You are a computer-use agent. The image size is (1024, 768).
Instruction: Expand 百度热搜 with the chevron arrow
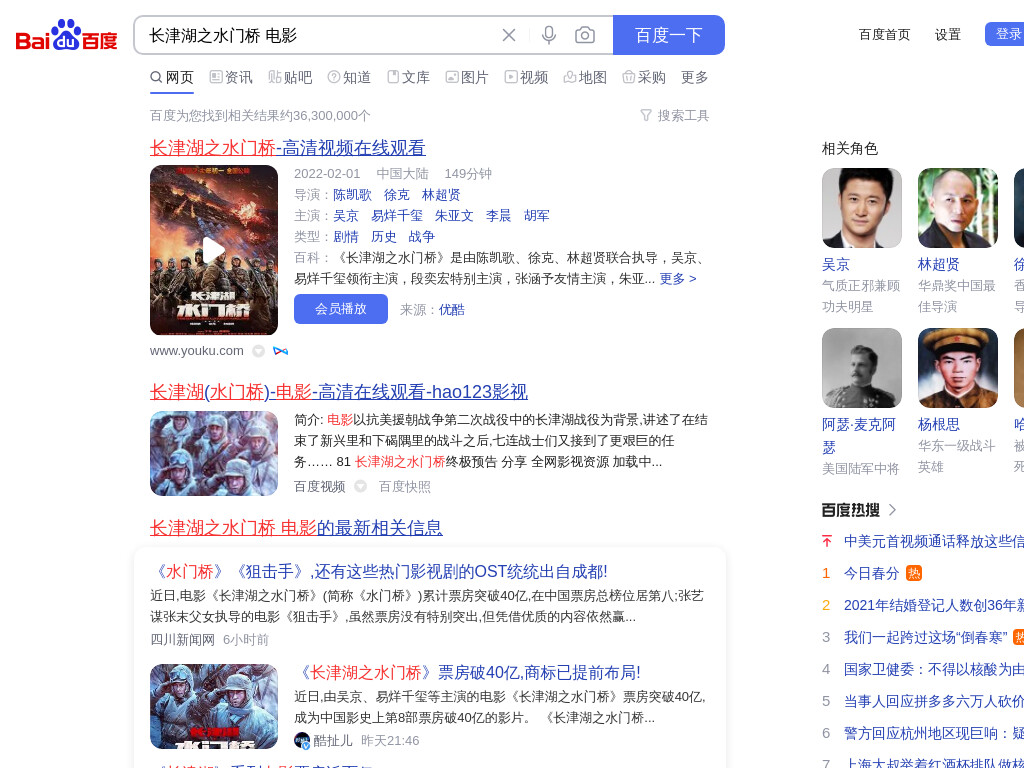pyautogui.click(x=893, y=509)
